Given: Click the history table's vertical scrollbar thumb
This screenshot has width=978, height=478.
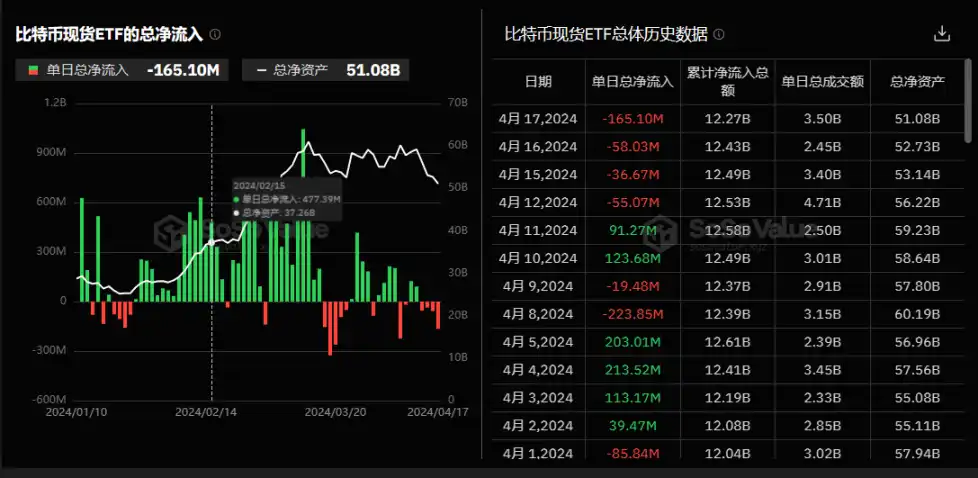Looking at the screenshot, I should coord(969,100).
